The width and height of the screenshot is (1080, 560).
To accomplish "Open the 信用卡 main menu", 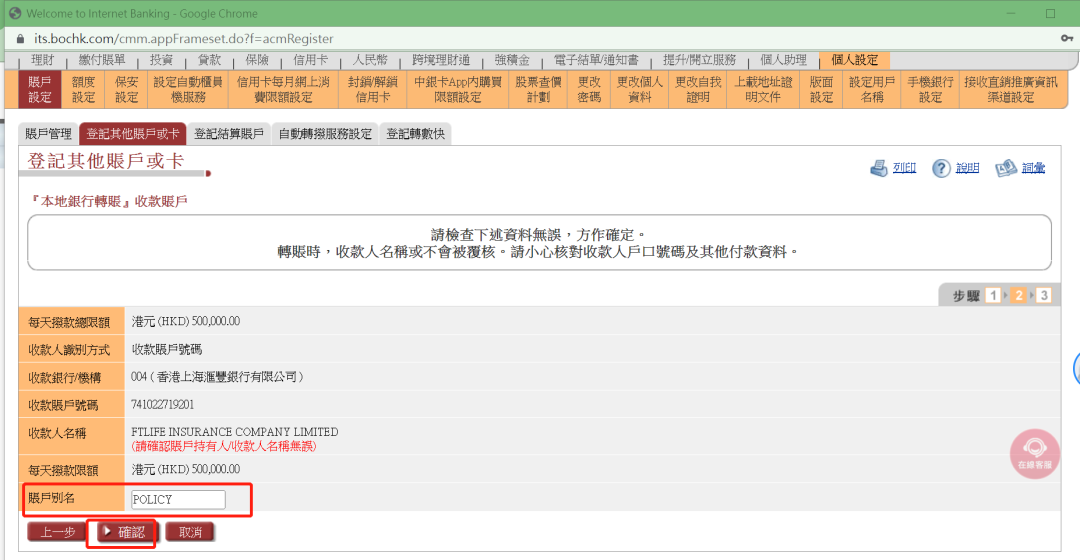I will point(311,60).
